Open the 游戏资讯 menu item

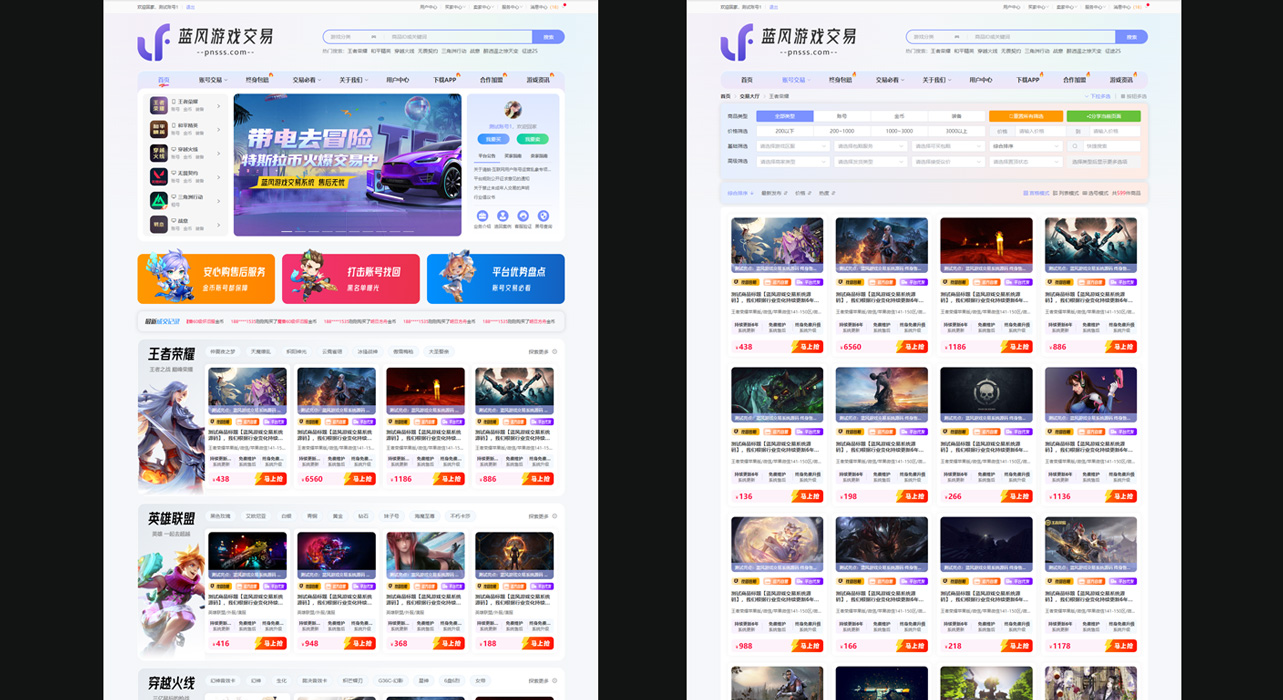coord(1122,79)
